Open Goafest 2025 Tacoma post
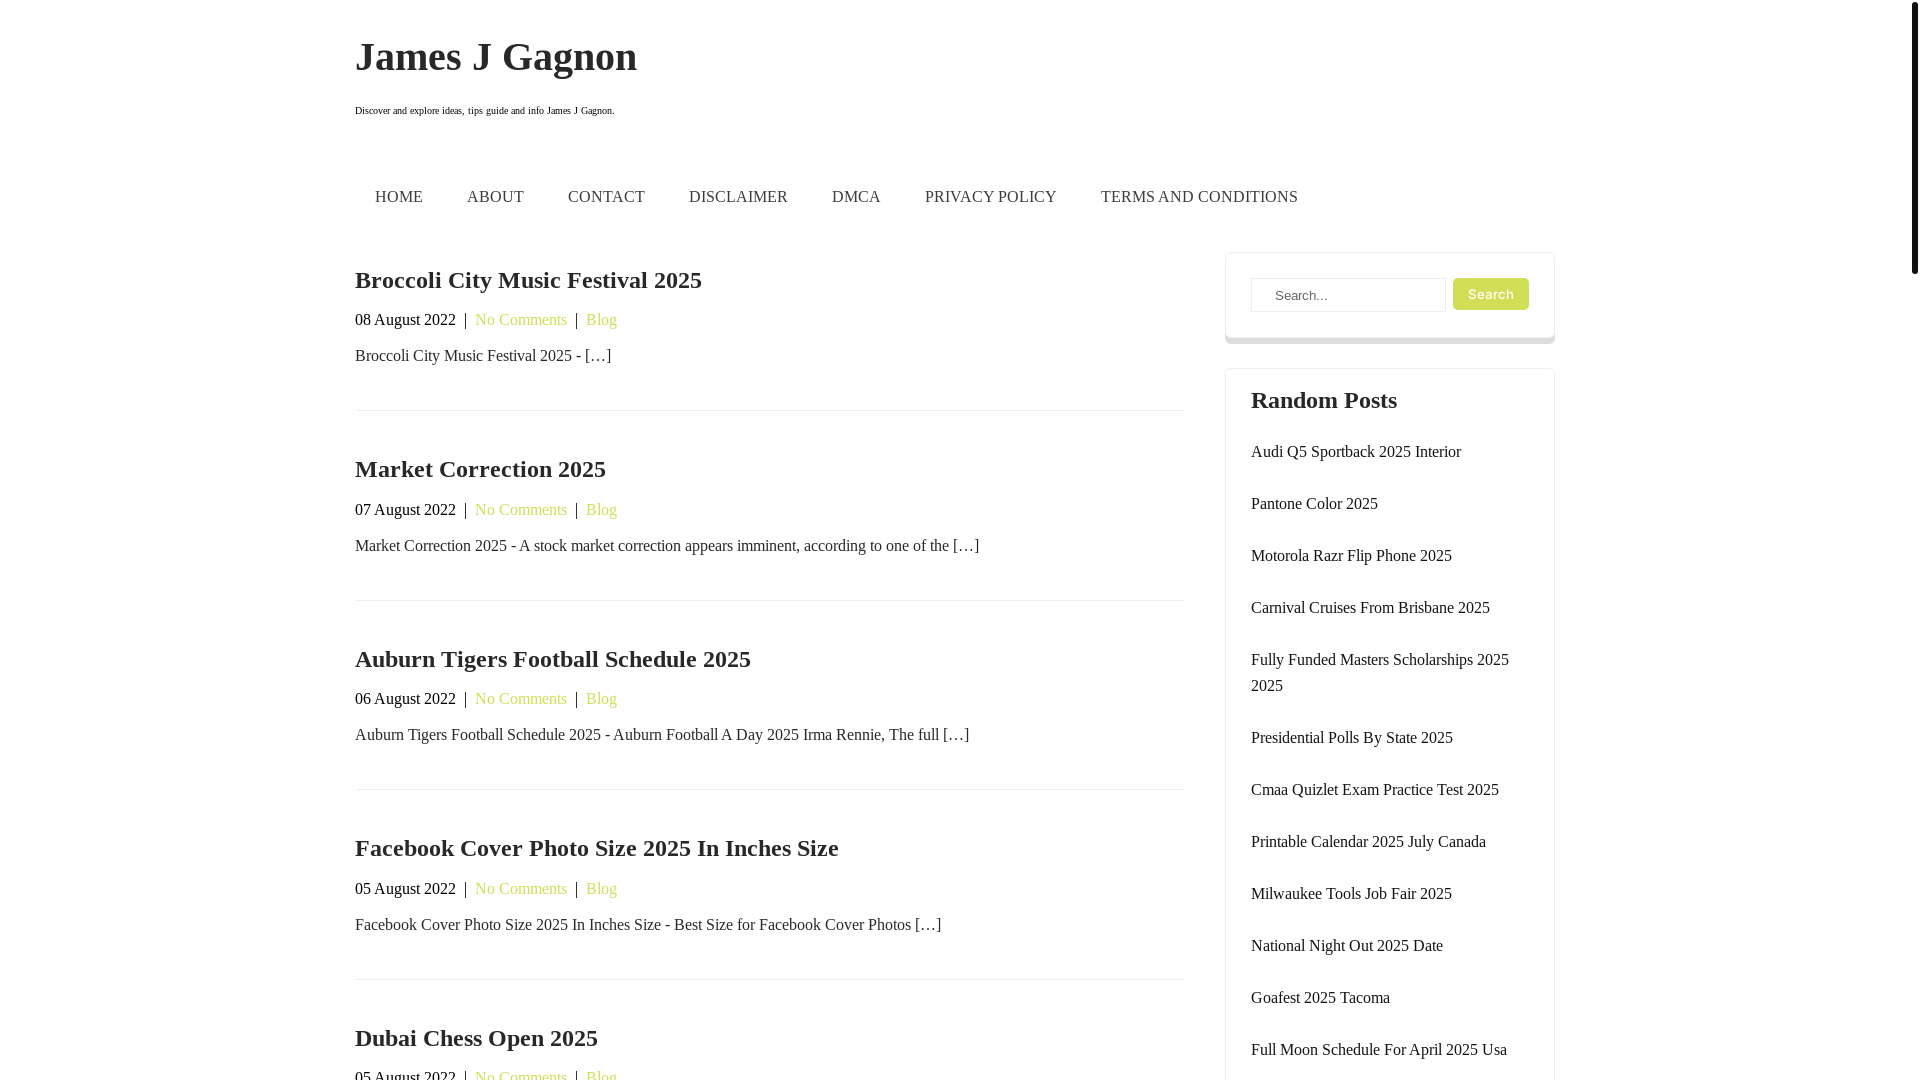 pos(1320,998)
